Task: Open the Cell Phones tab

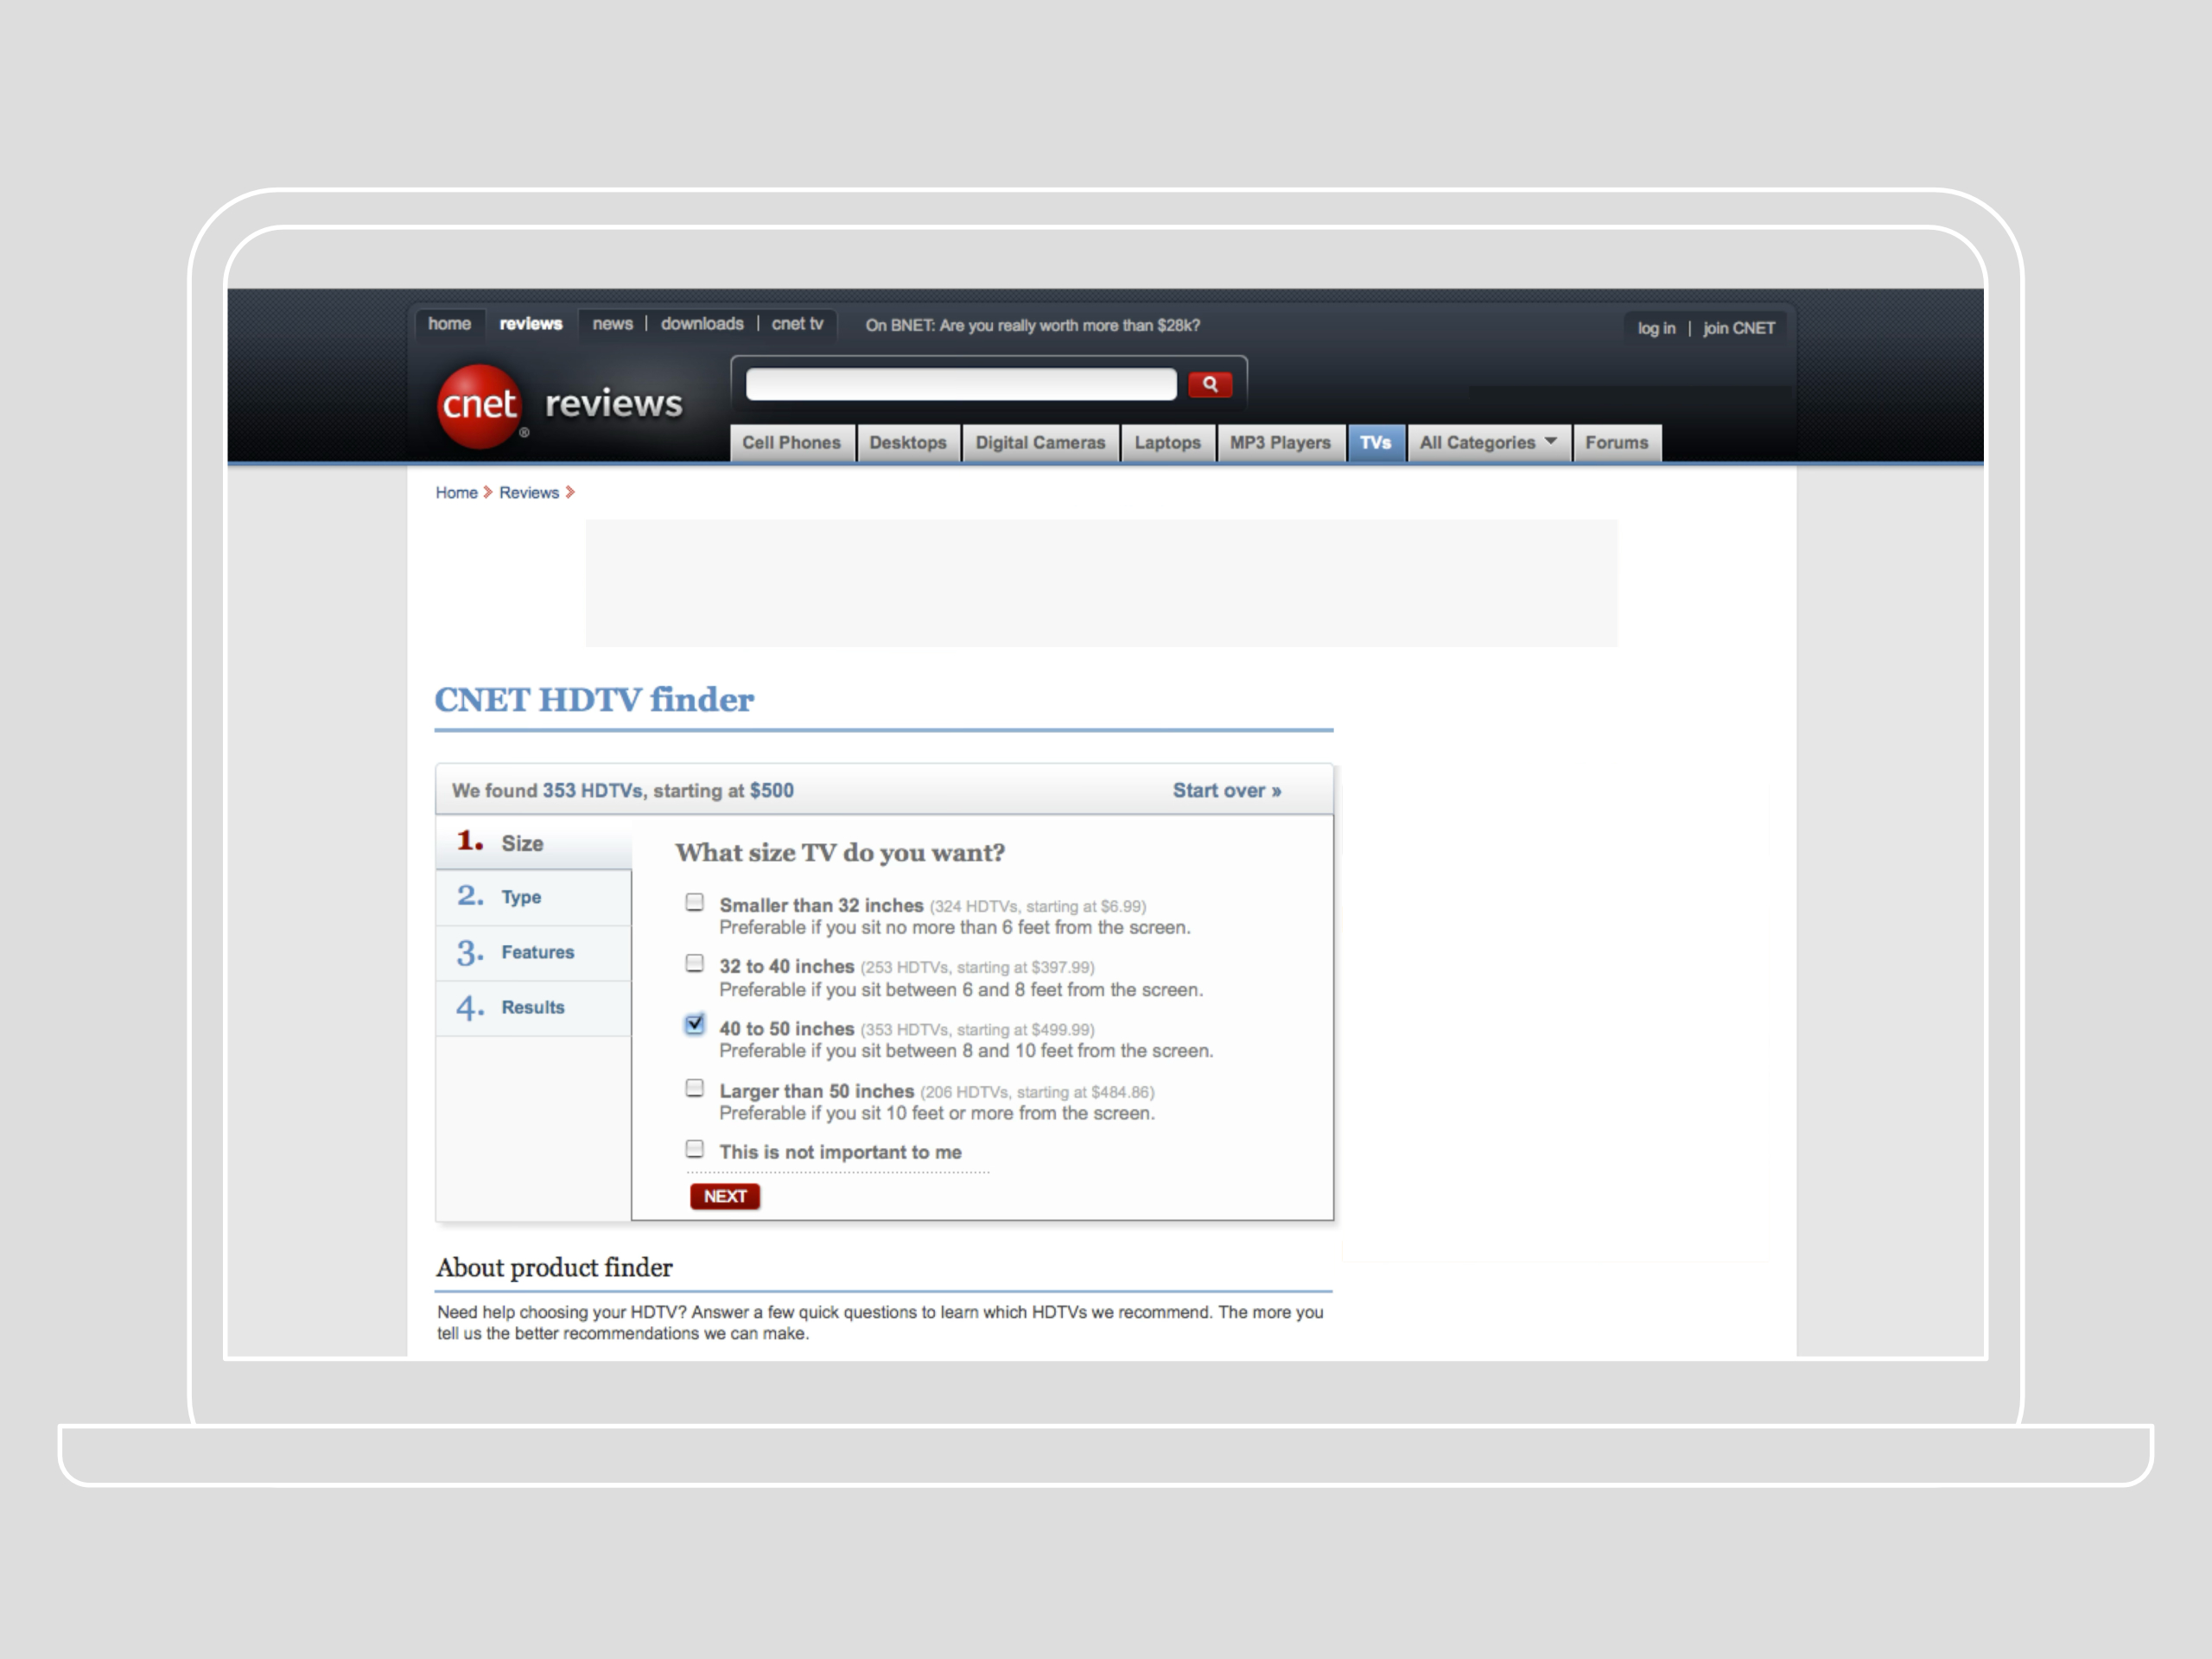Action: (x=791, y=442)
